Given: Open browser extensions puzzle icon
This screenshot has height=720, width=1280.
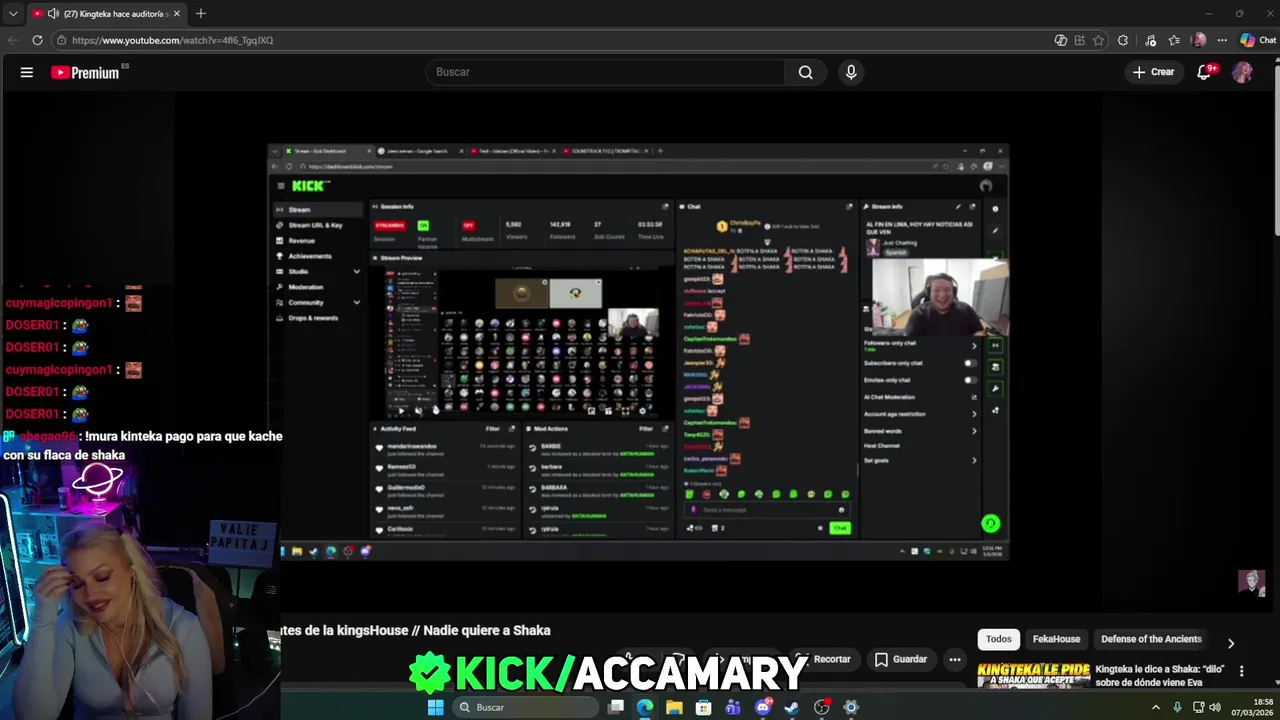Looking at the screenshot, I should coord(1123,40).
